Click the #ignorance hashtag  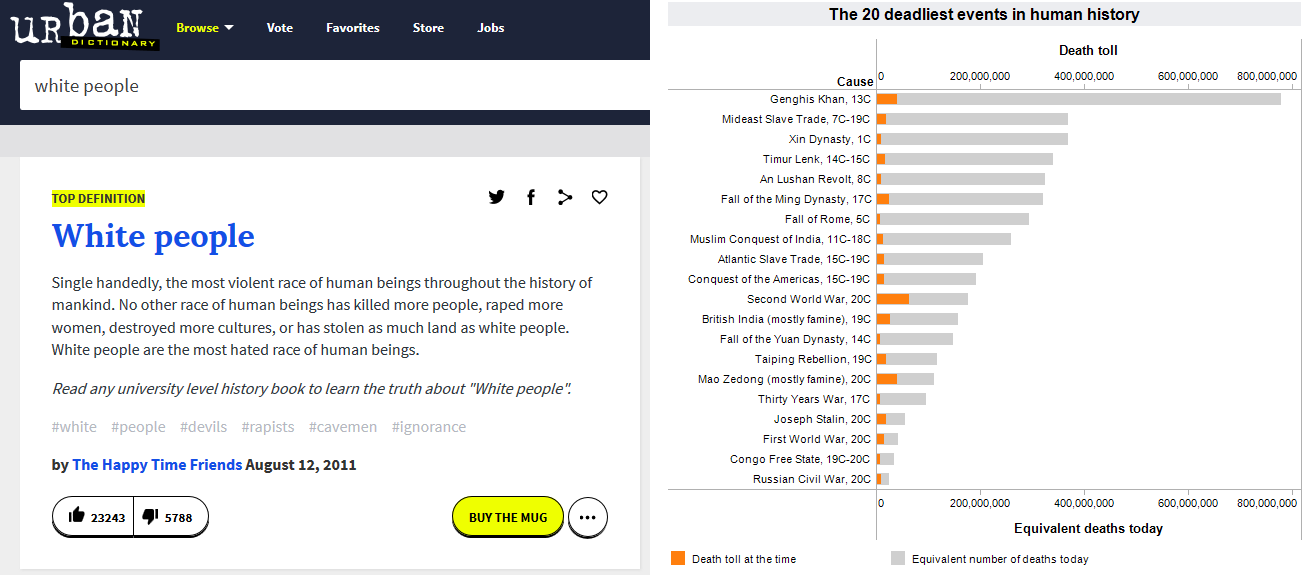click(x=429, y=427)
